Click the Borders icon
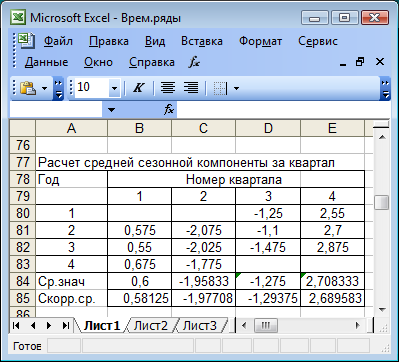399x362 pixels. point(220,89)
